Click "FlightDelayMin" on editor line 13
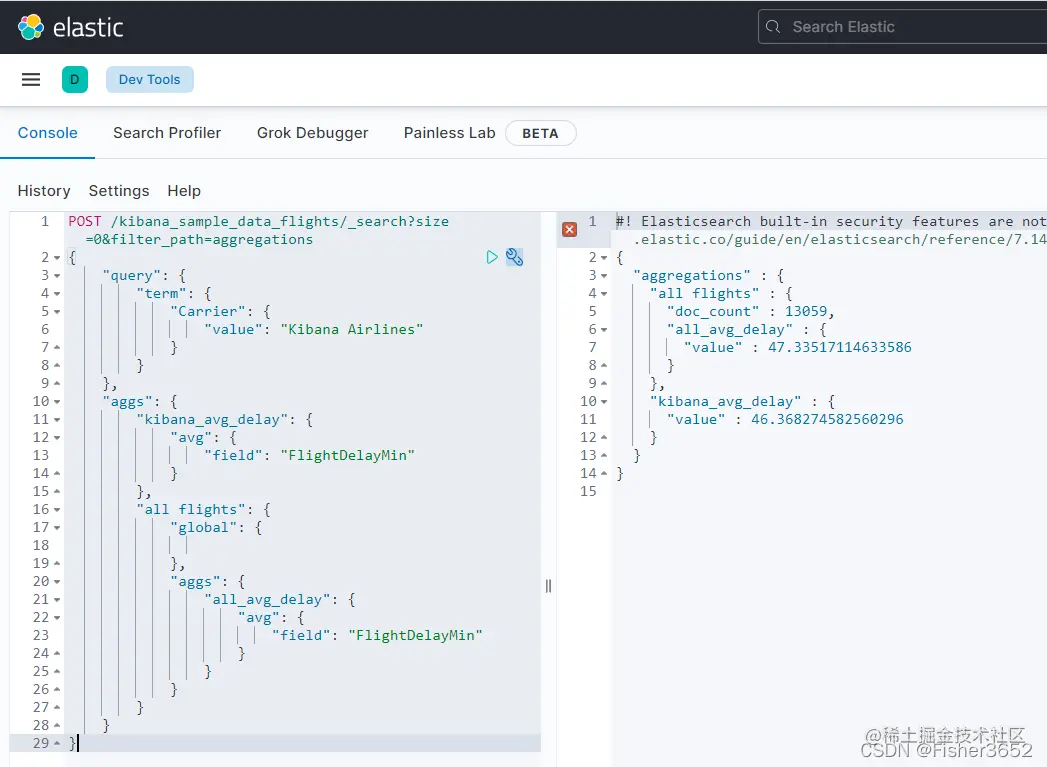 click(348, 455)
